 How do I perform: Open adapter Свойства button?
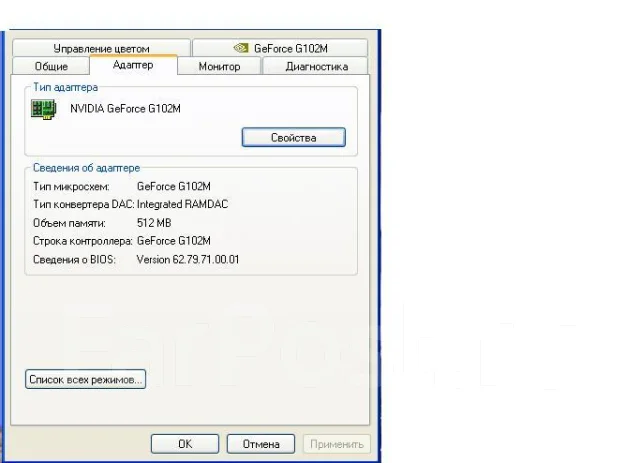click(293, 137)
